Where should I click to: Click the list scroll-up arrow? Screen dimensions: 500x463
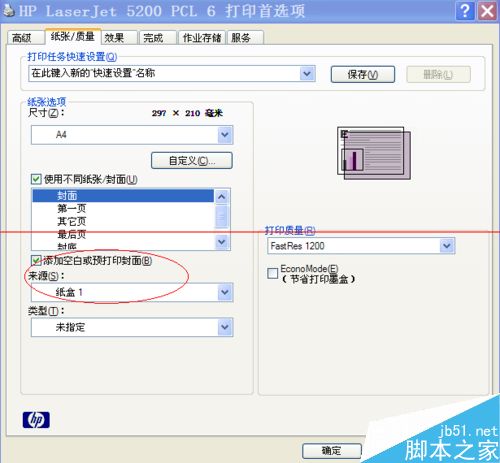(x=222, y=197)
